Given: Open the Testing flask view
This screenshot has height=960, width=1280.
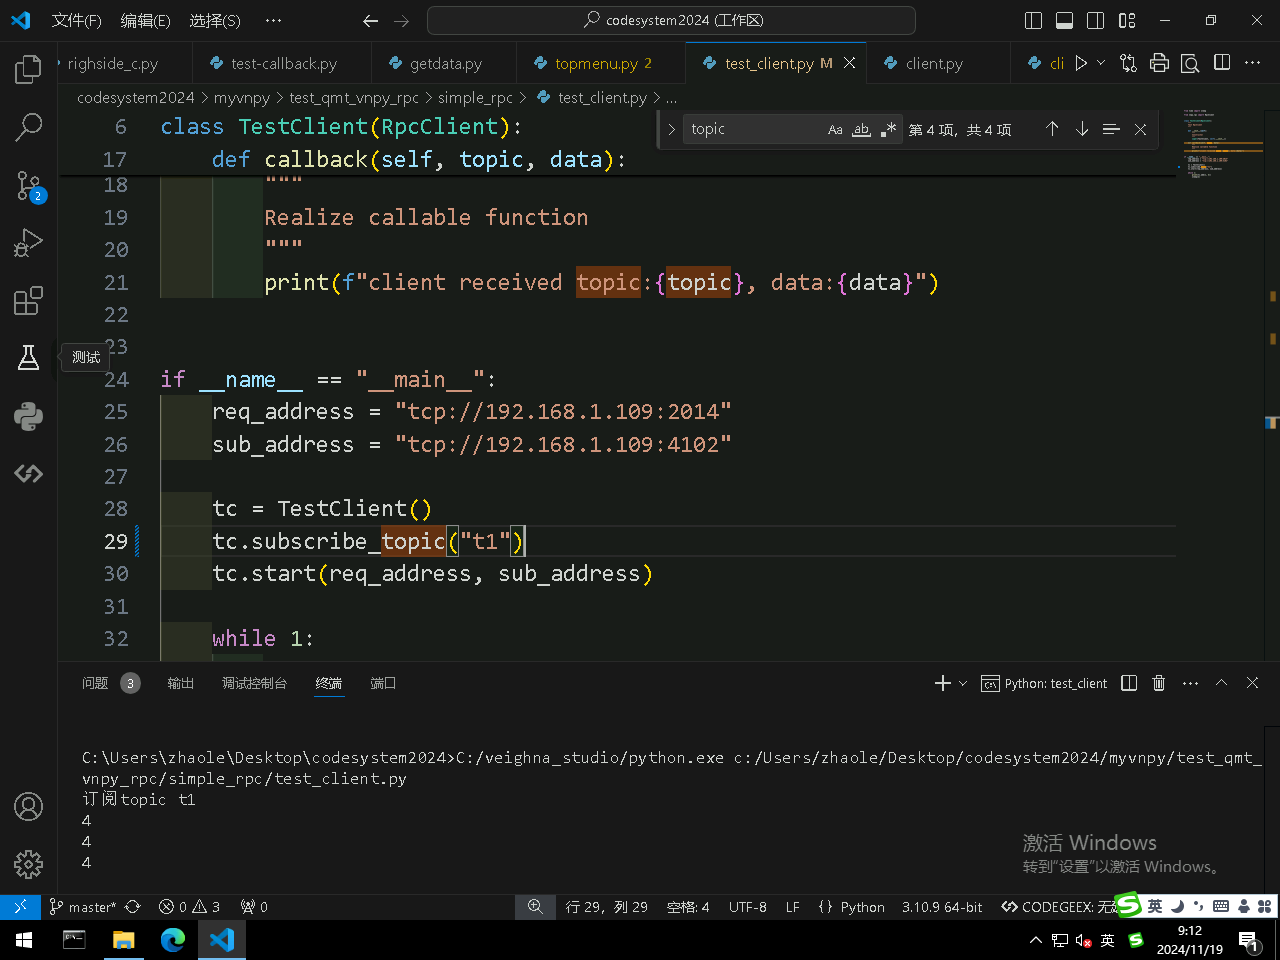Looking at the screenshot, I should pos(28,358).
